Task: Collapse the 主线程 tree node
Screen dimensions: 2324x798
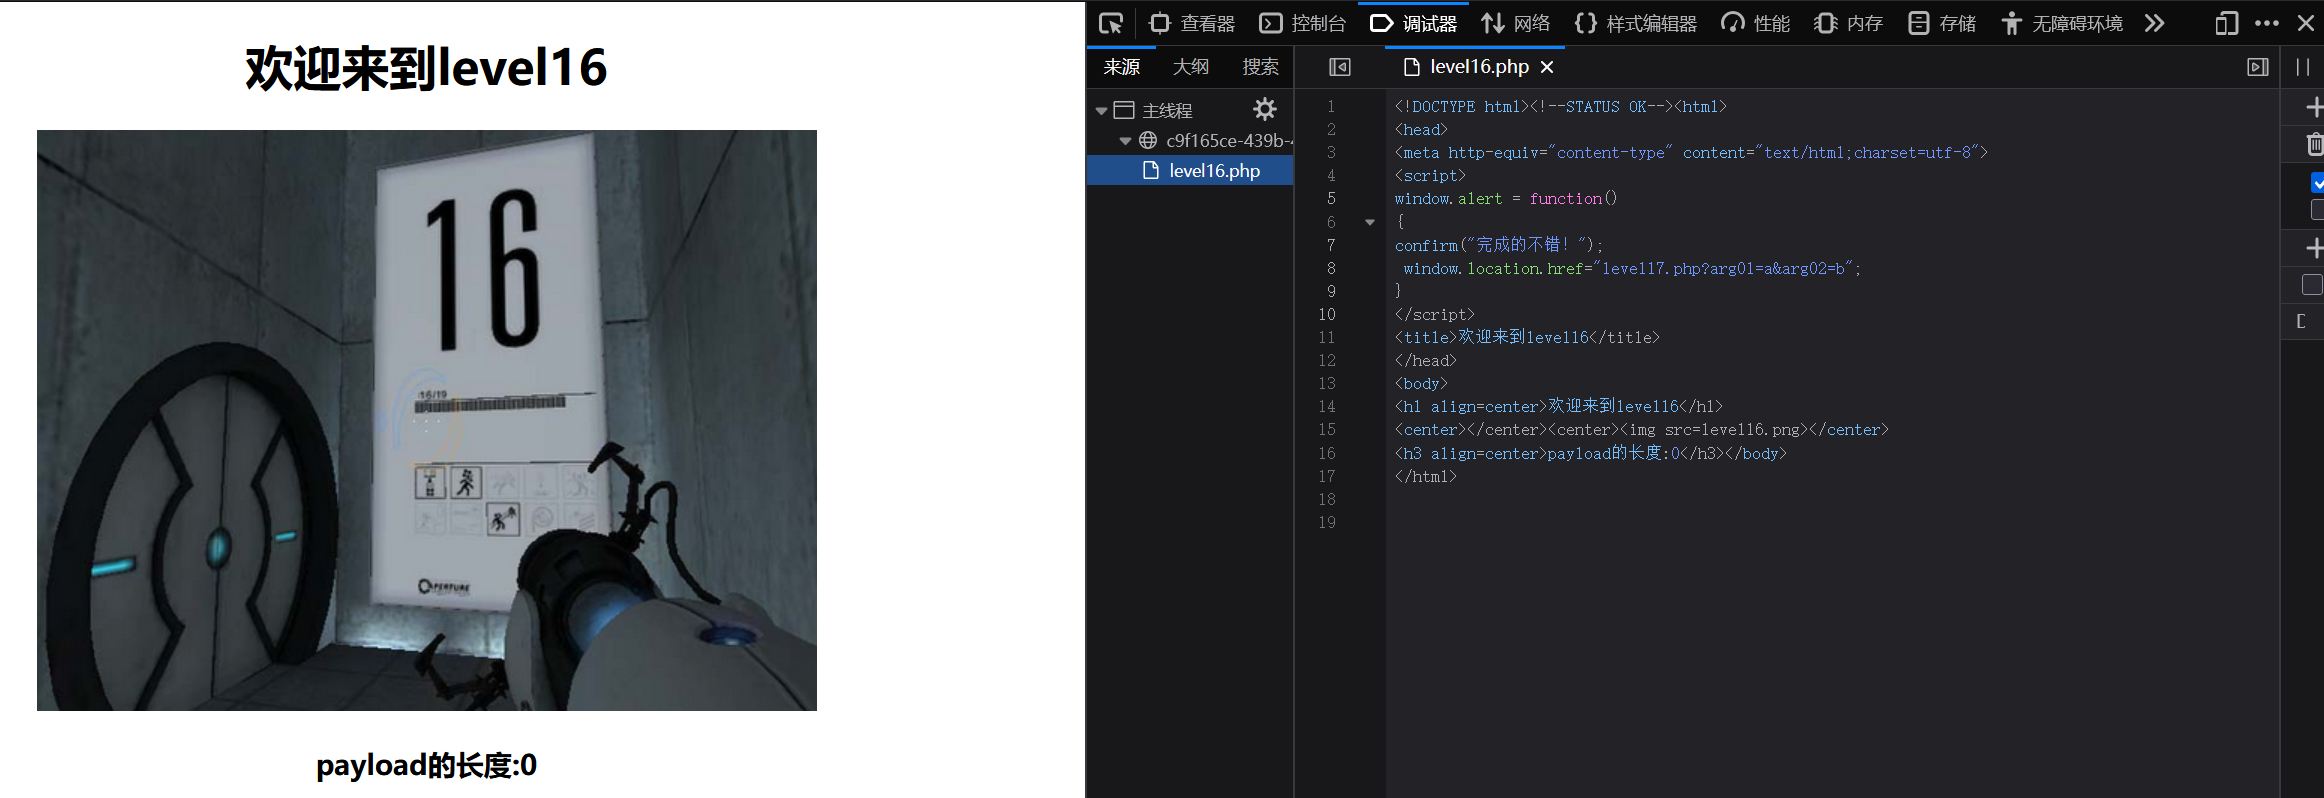Action: coord(1101,111)
